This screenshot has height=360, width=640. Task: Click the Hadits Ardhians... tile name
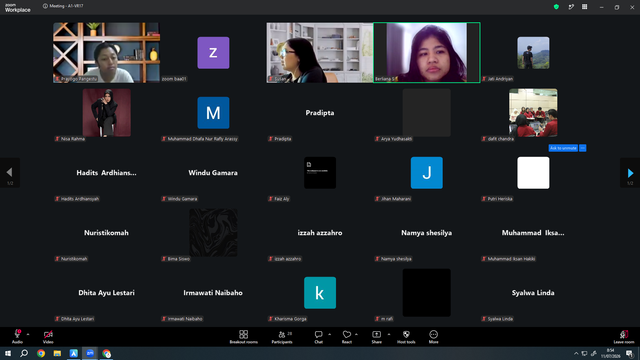107,173
